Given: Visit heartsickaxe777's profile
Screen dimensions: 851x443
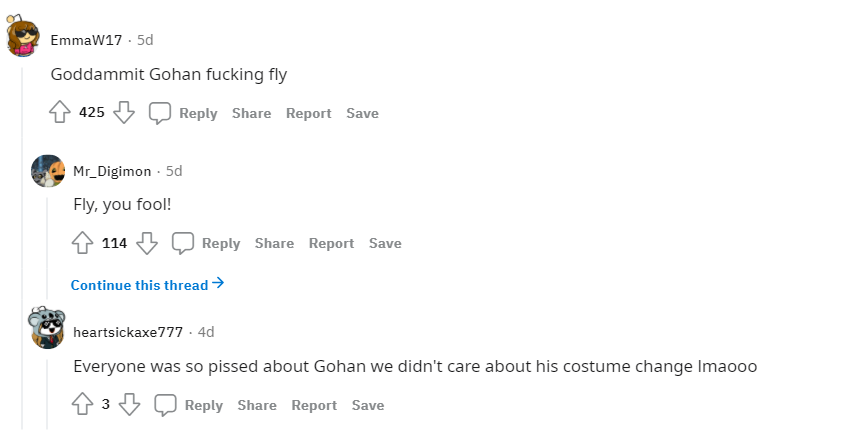Looking at the screenshot, I should tap(128, 332).
